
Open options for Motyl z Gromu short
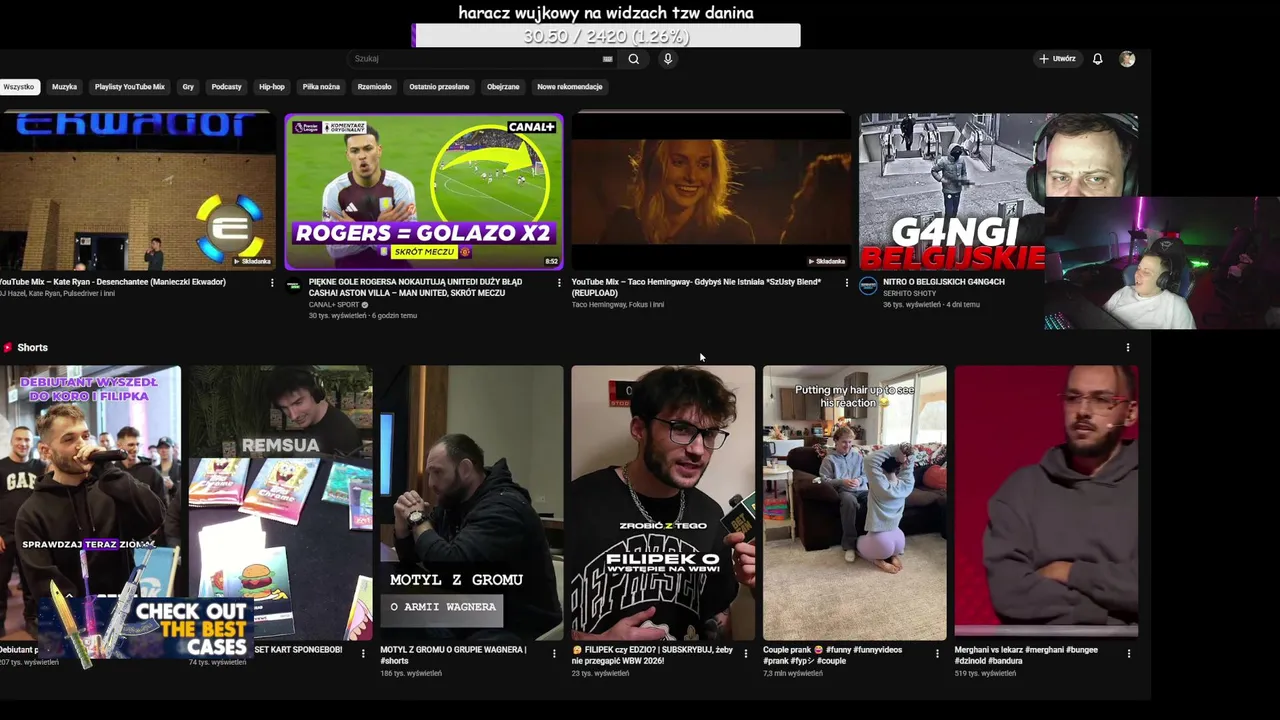click(x=554, y=653)
